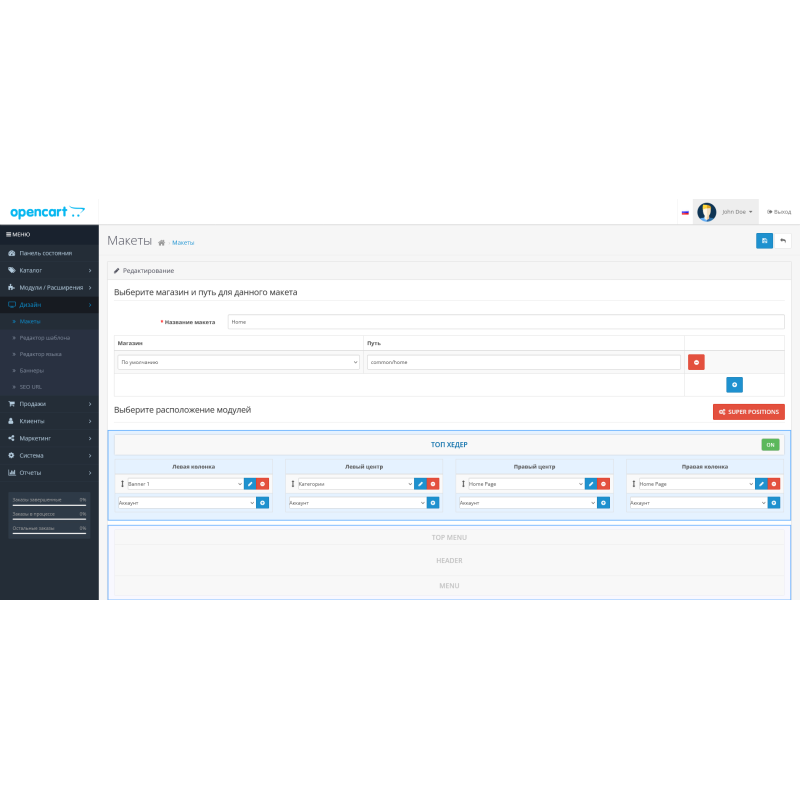Open Баннеры in the Дизайн submenu
The height and width of the screenshot is (800, 800).
tap(32, 370)
